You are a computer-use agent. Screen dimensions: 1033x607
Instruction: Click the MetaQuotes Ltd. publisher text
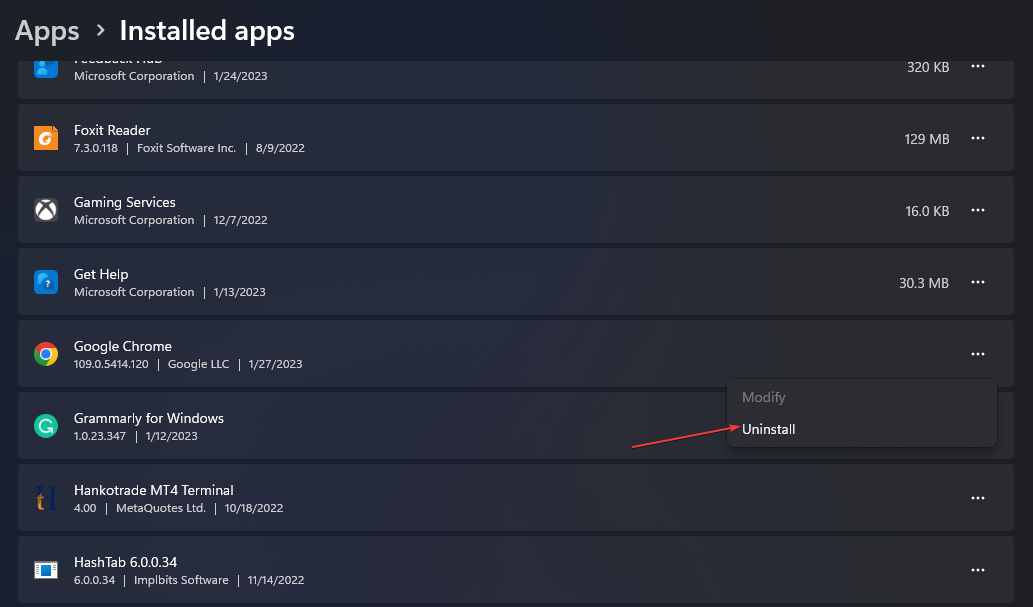(x=161, y=508)
